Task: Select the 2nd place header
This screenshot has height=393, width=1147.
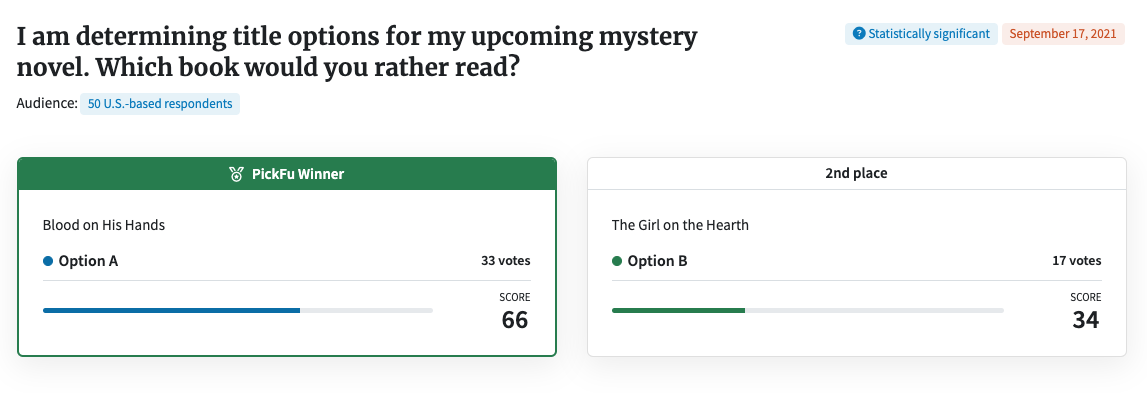Action: (857, 174)
